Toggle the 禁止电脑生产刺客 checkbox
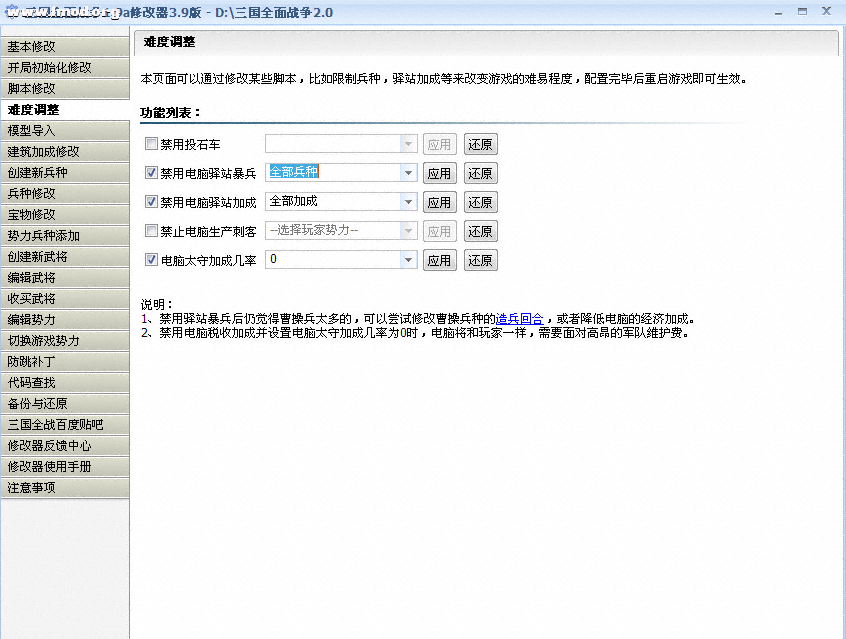Viewport: 846px width, 639px height. [x=152, y=231]
